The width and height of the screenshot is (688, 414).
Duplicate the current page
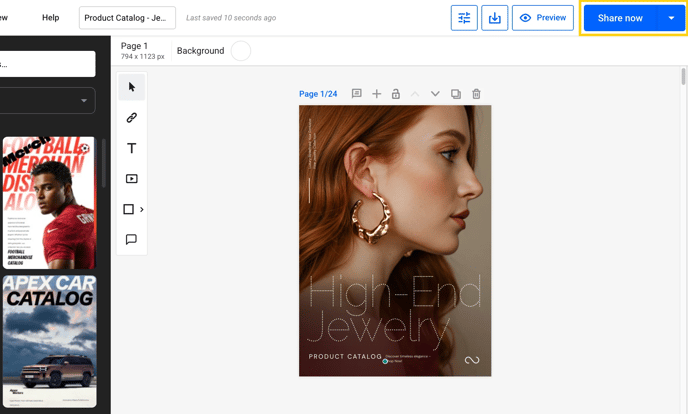456,94
